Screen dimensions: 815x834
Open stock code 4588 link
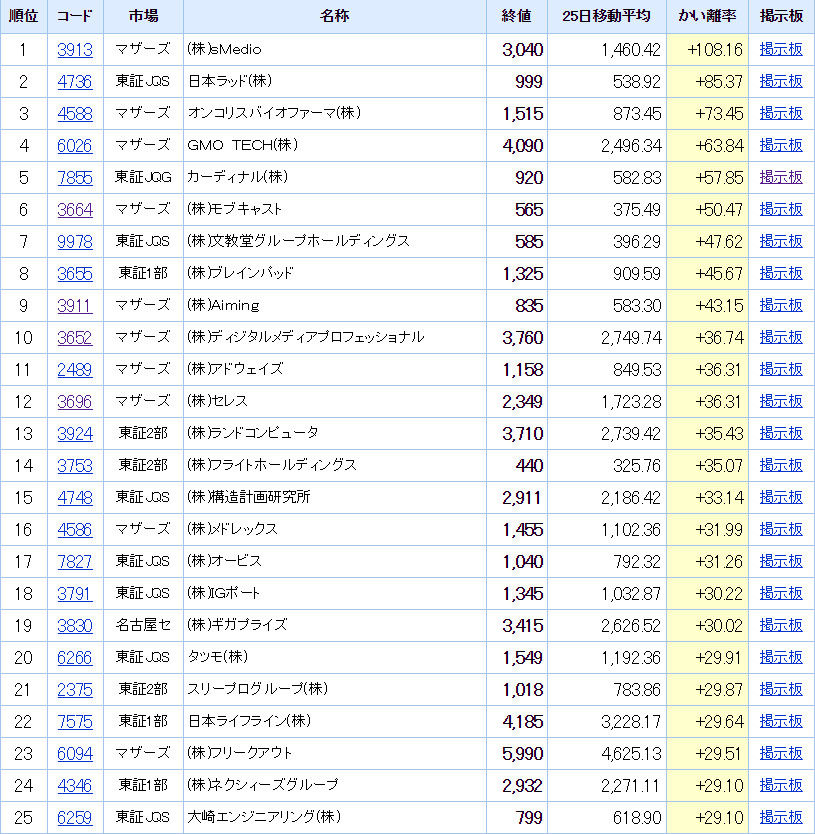pos(75,113)
